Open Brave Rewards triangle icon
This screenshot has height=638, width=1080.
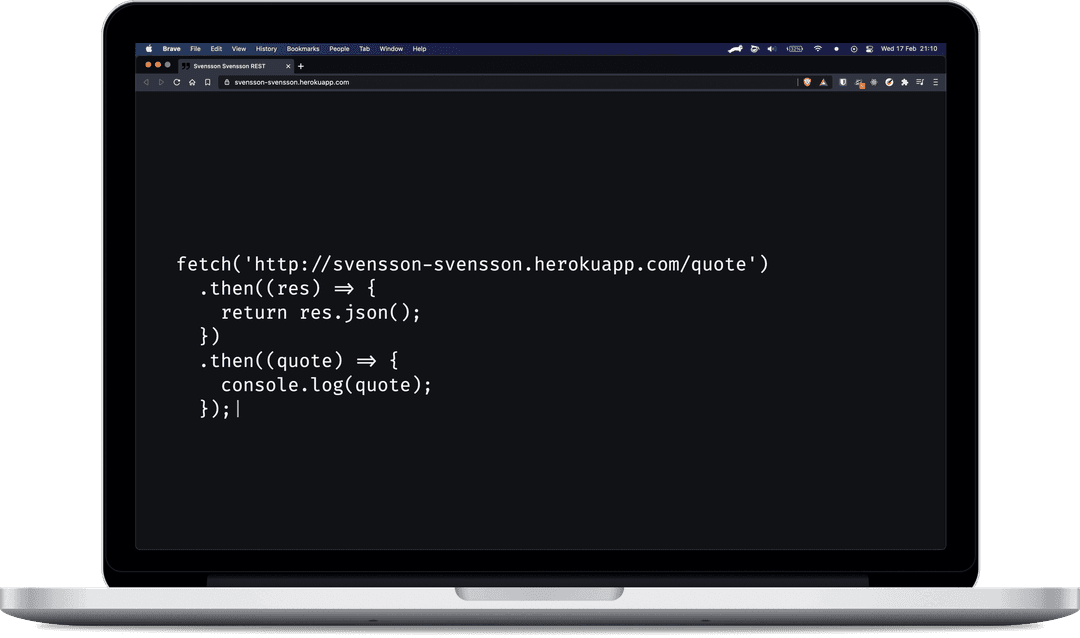pos(823,82)
